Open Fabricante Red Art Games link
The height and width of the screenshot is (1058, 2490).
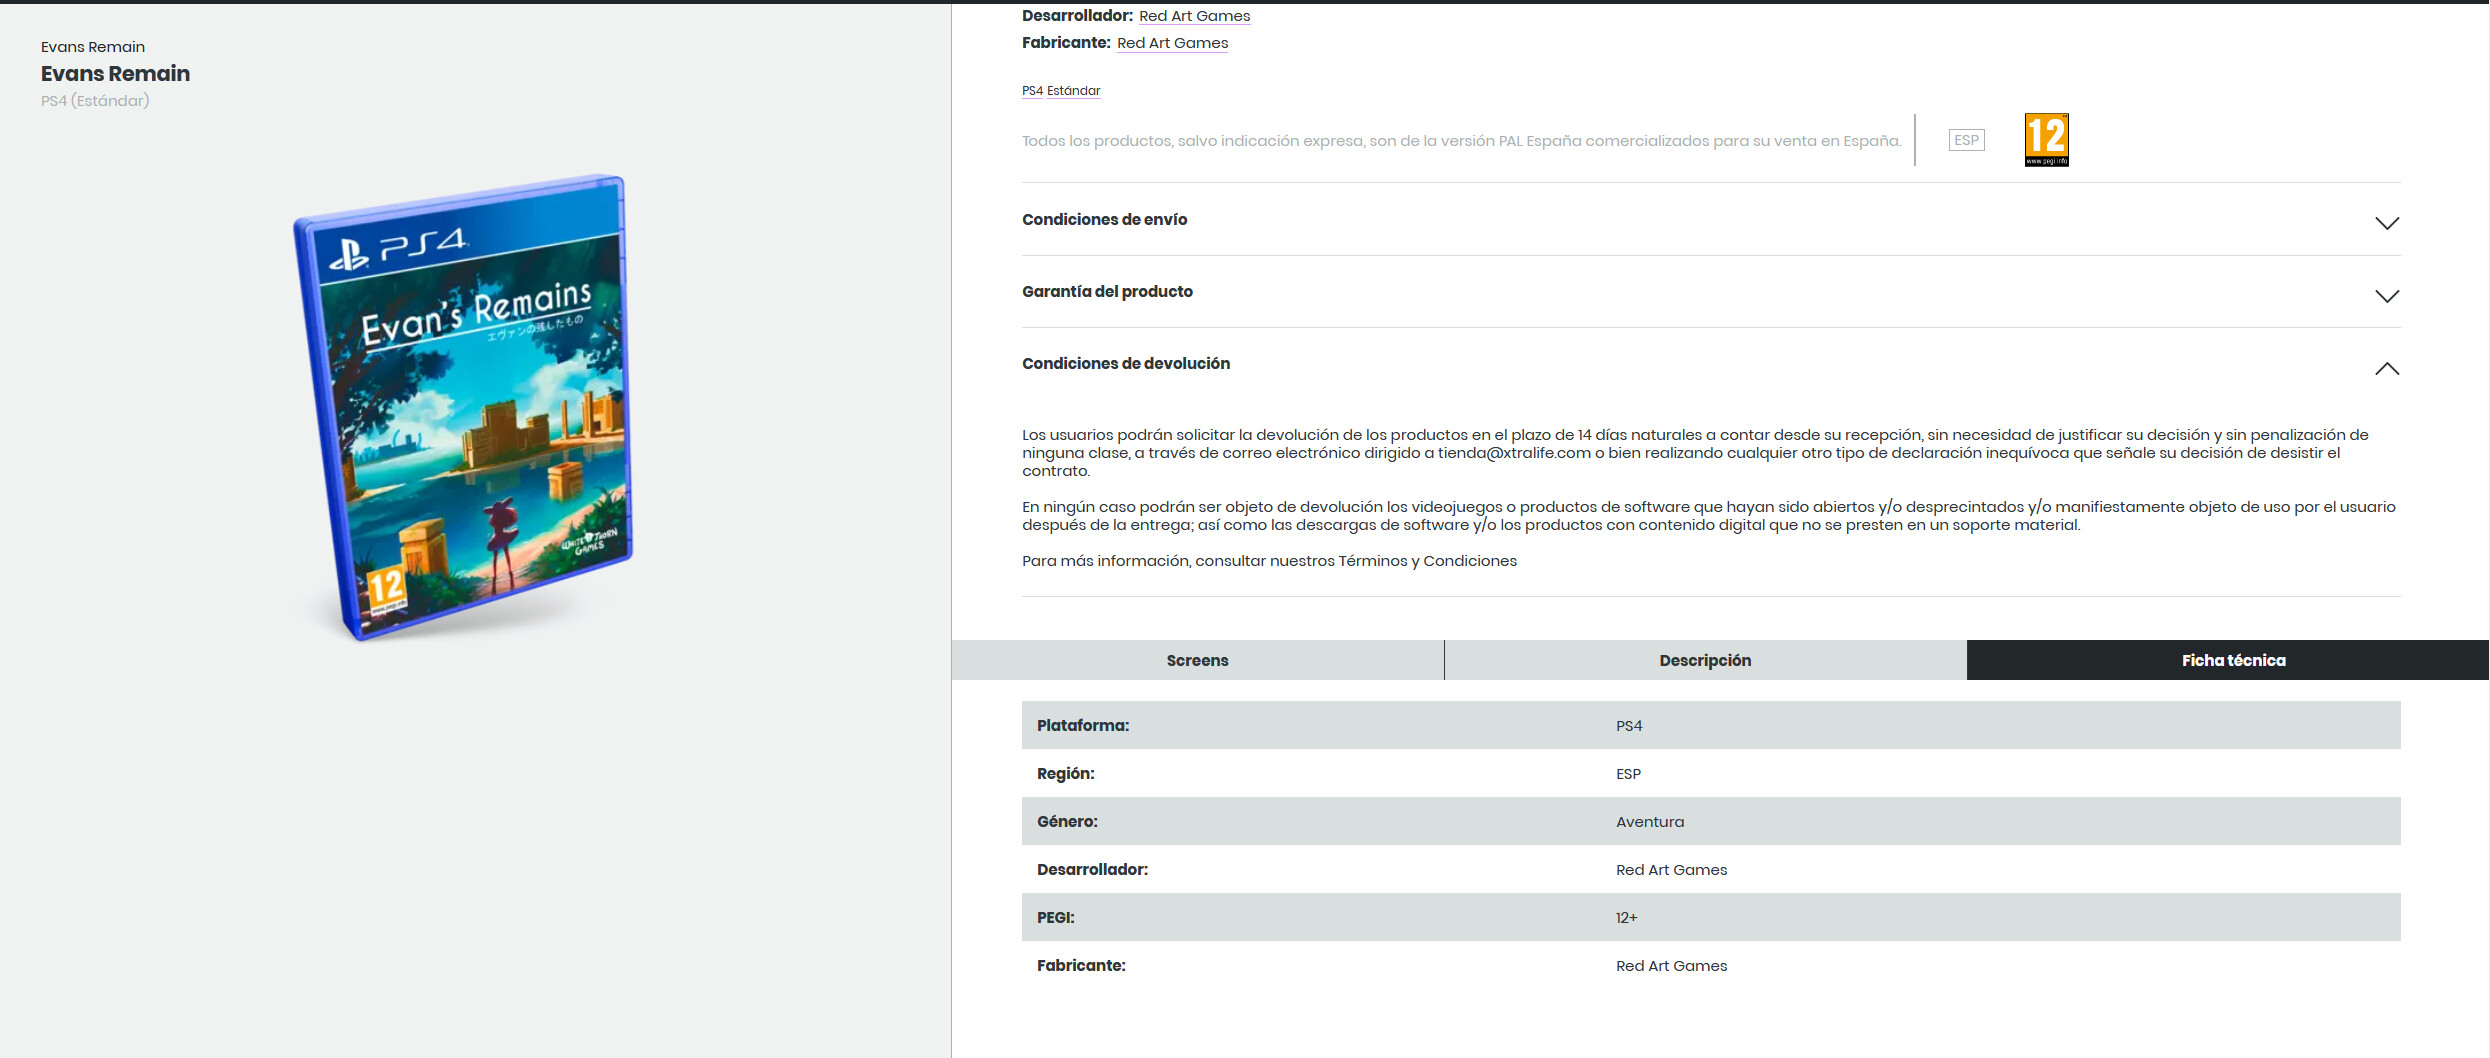click(x=1172, y=43)
